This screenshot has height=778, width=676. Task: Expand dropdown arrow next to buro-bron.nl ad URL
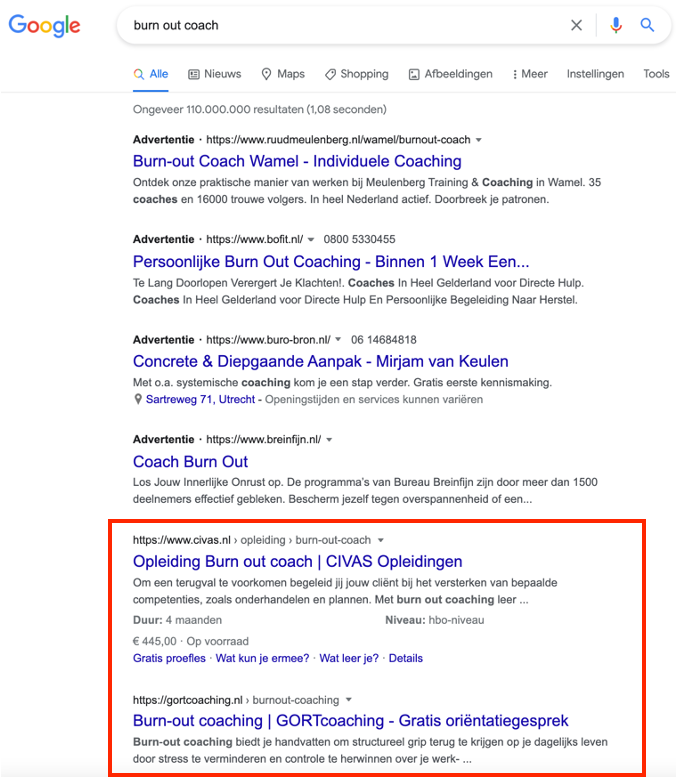click(x=338, y=339)
